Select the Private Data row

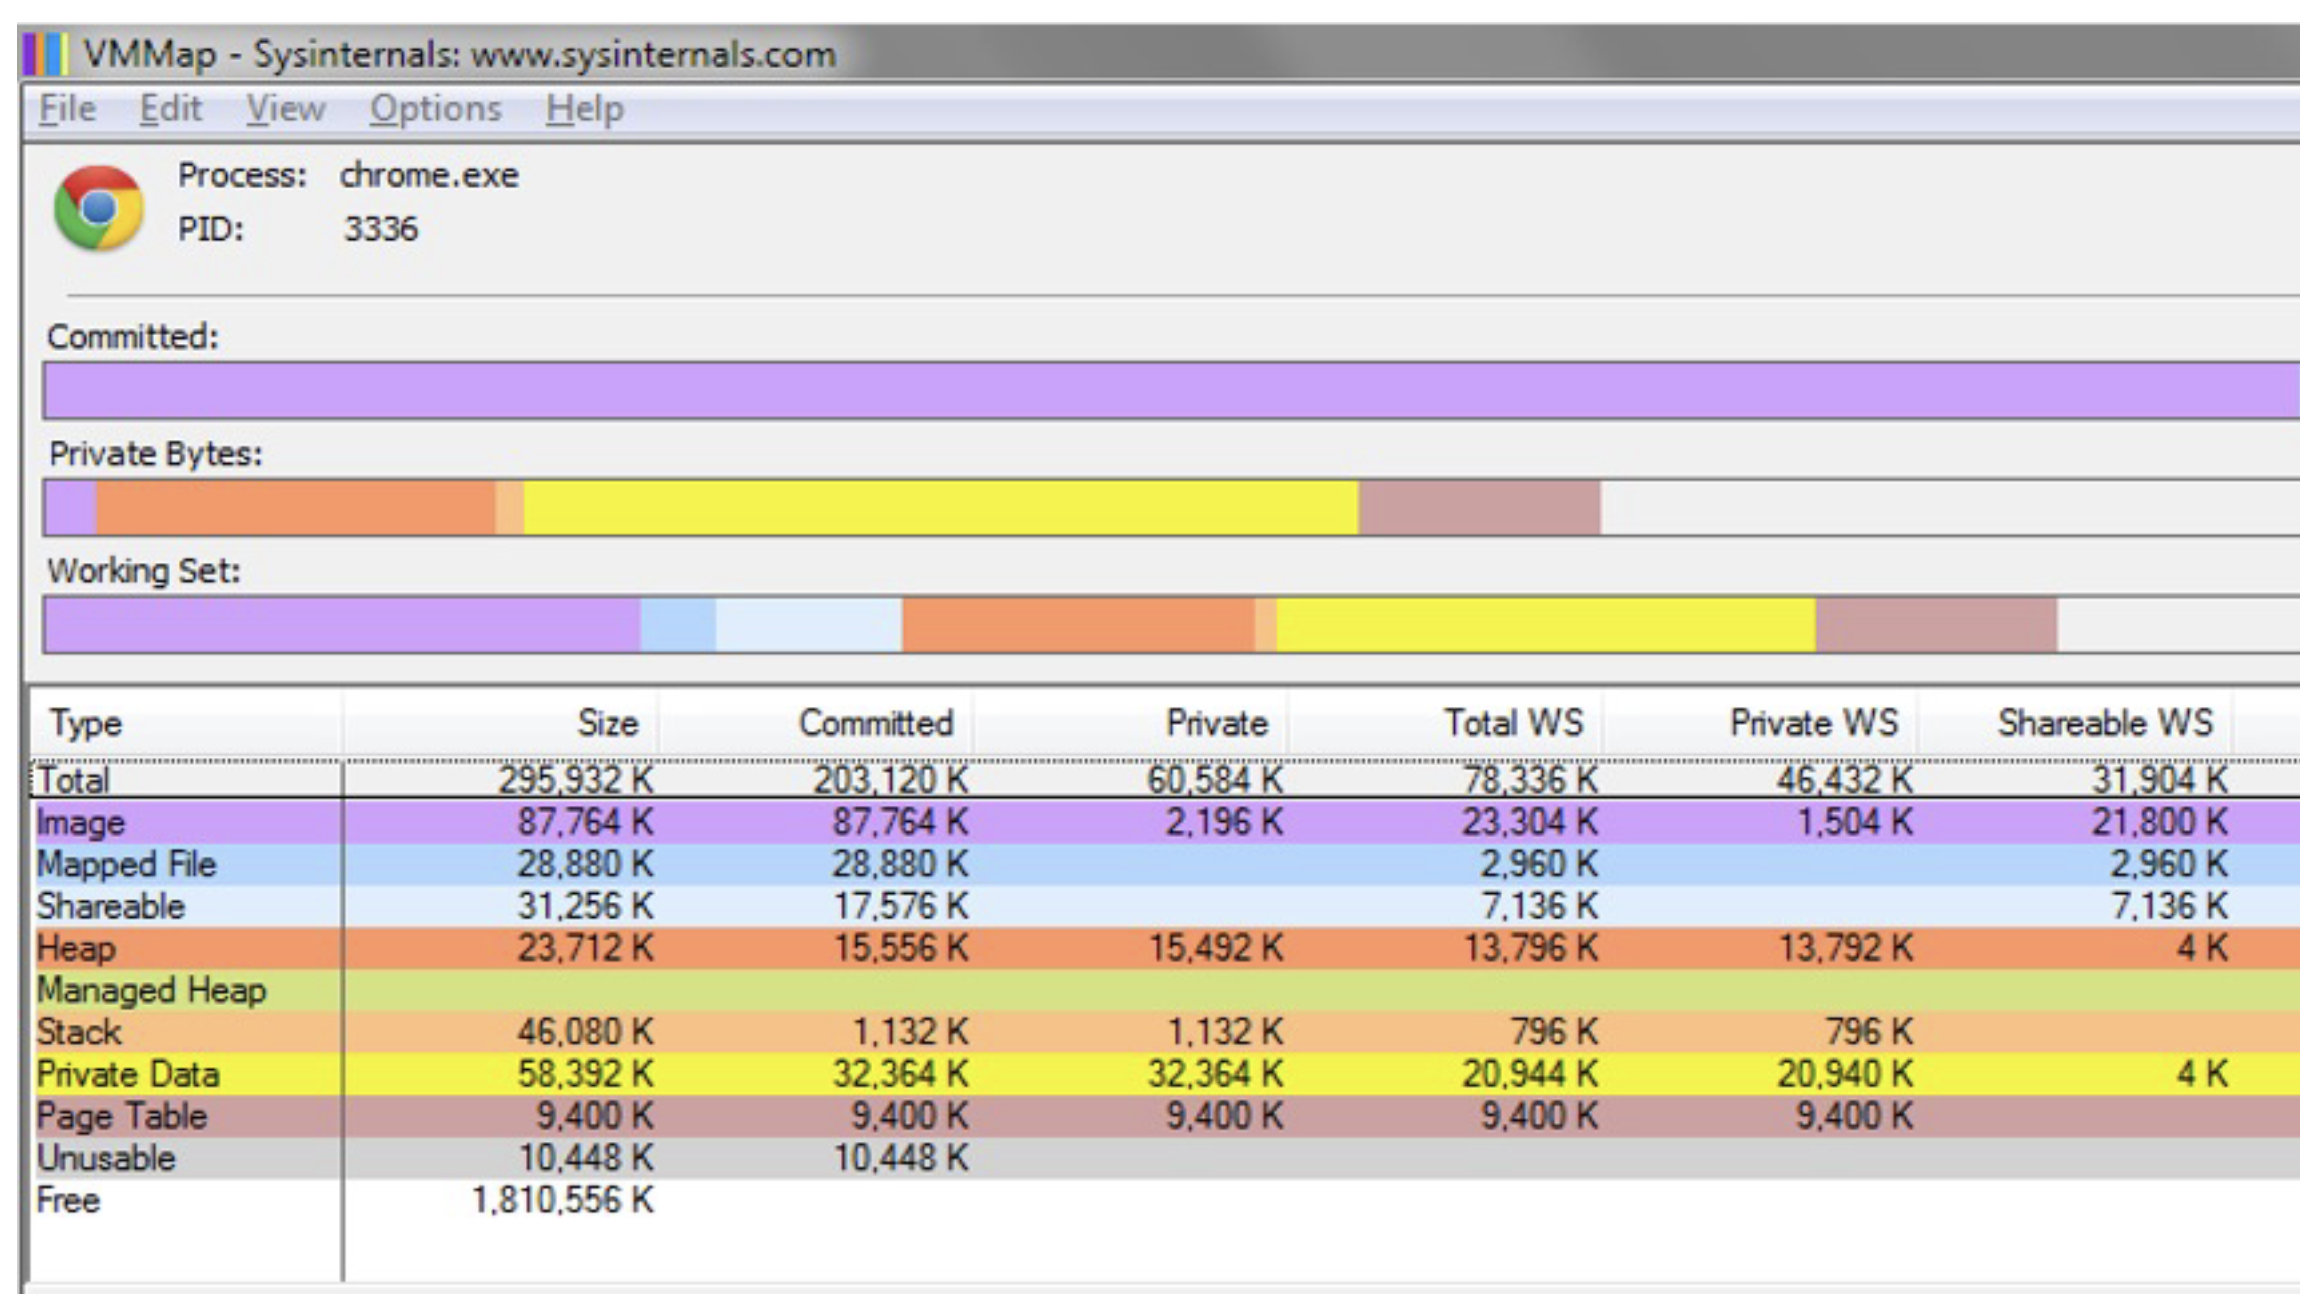tap(1165, 1074)
